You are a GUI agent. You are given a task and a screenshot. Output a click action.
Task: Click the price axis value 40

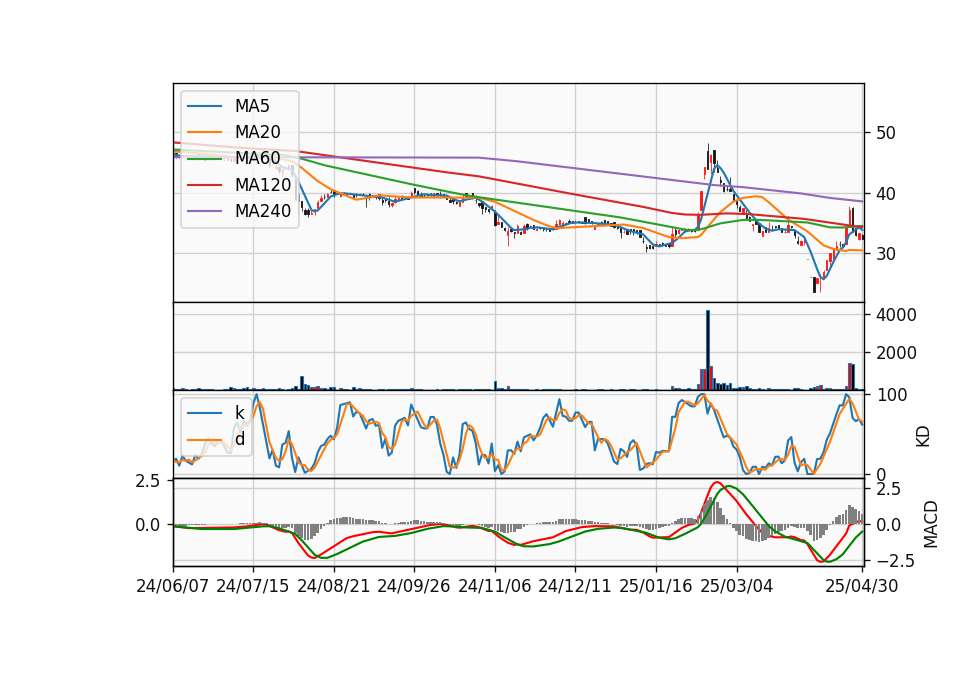coord(885,193)
